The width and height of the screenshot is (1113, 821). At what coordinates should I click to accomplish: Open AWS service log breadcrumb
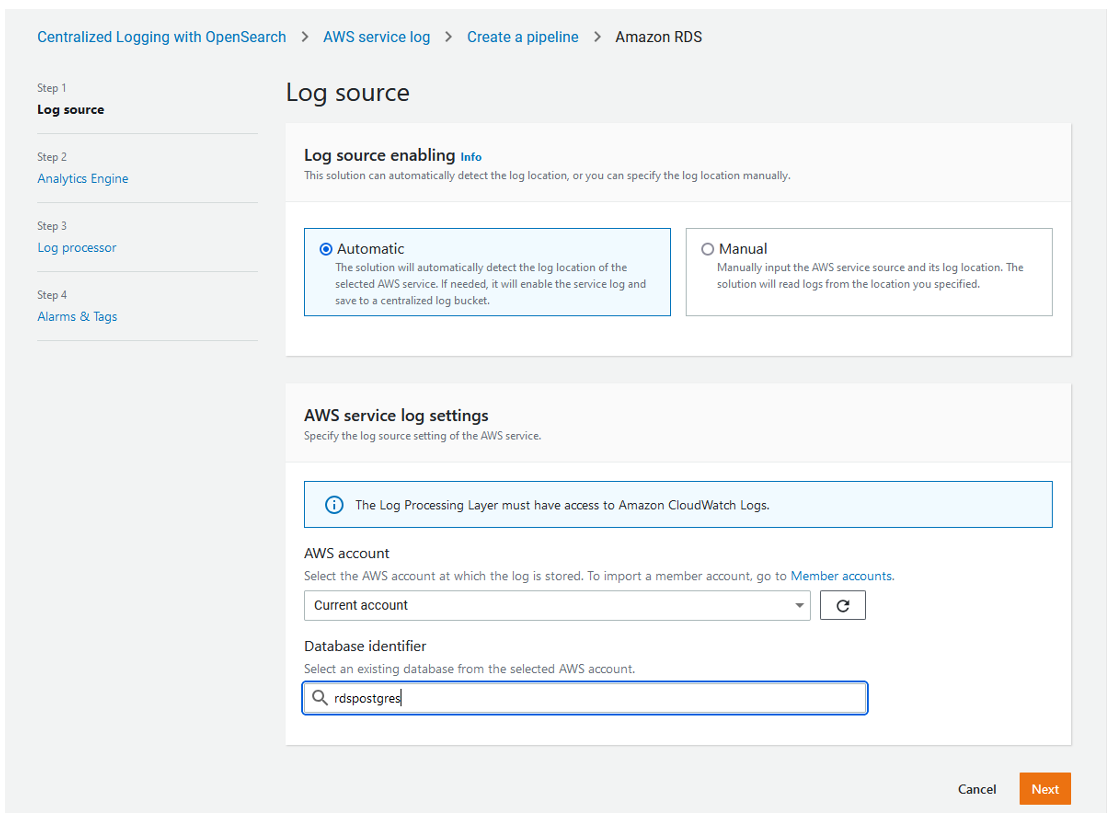click(x=377, y=37)
